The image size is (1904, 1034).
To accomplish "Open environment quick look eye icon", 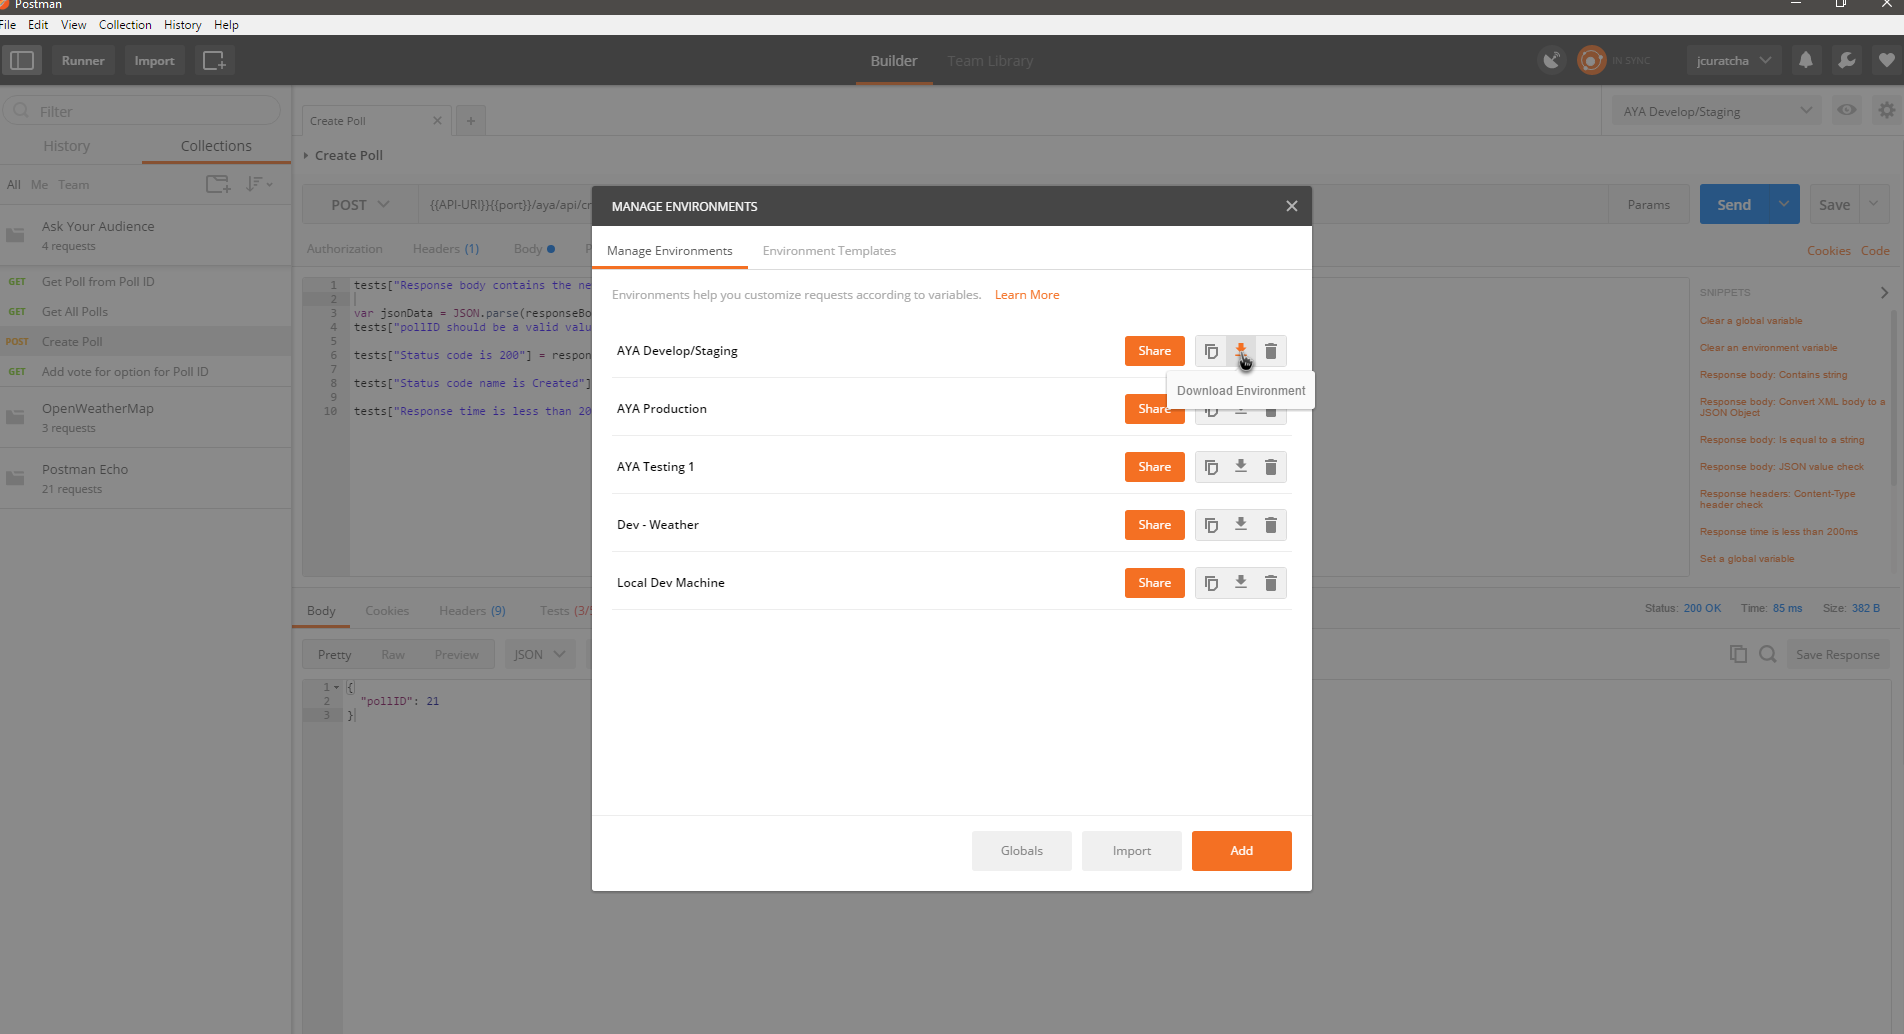I will [1847, 111].
